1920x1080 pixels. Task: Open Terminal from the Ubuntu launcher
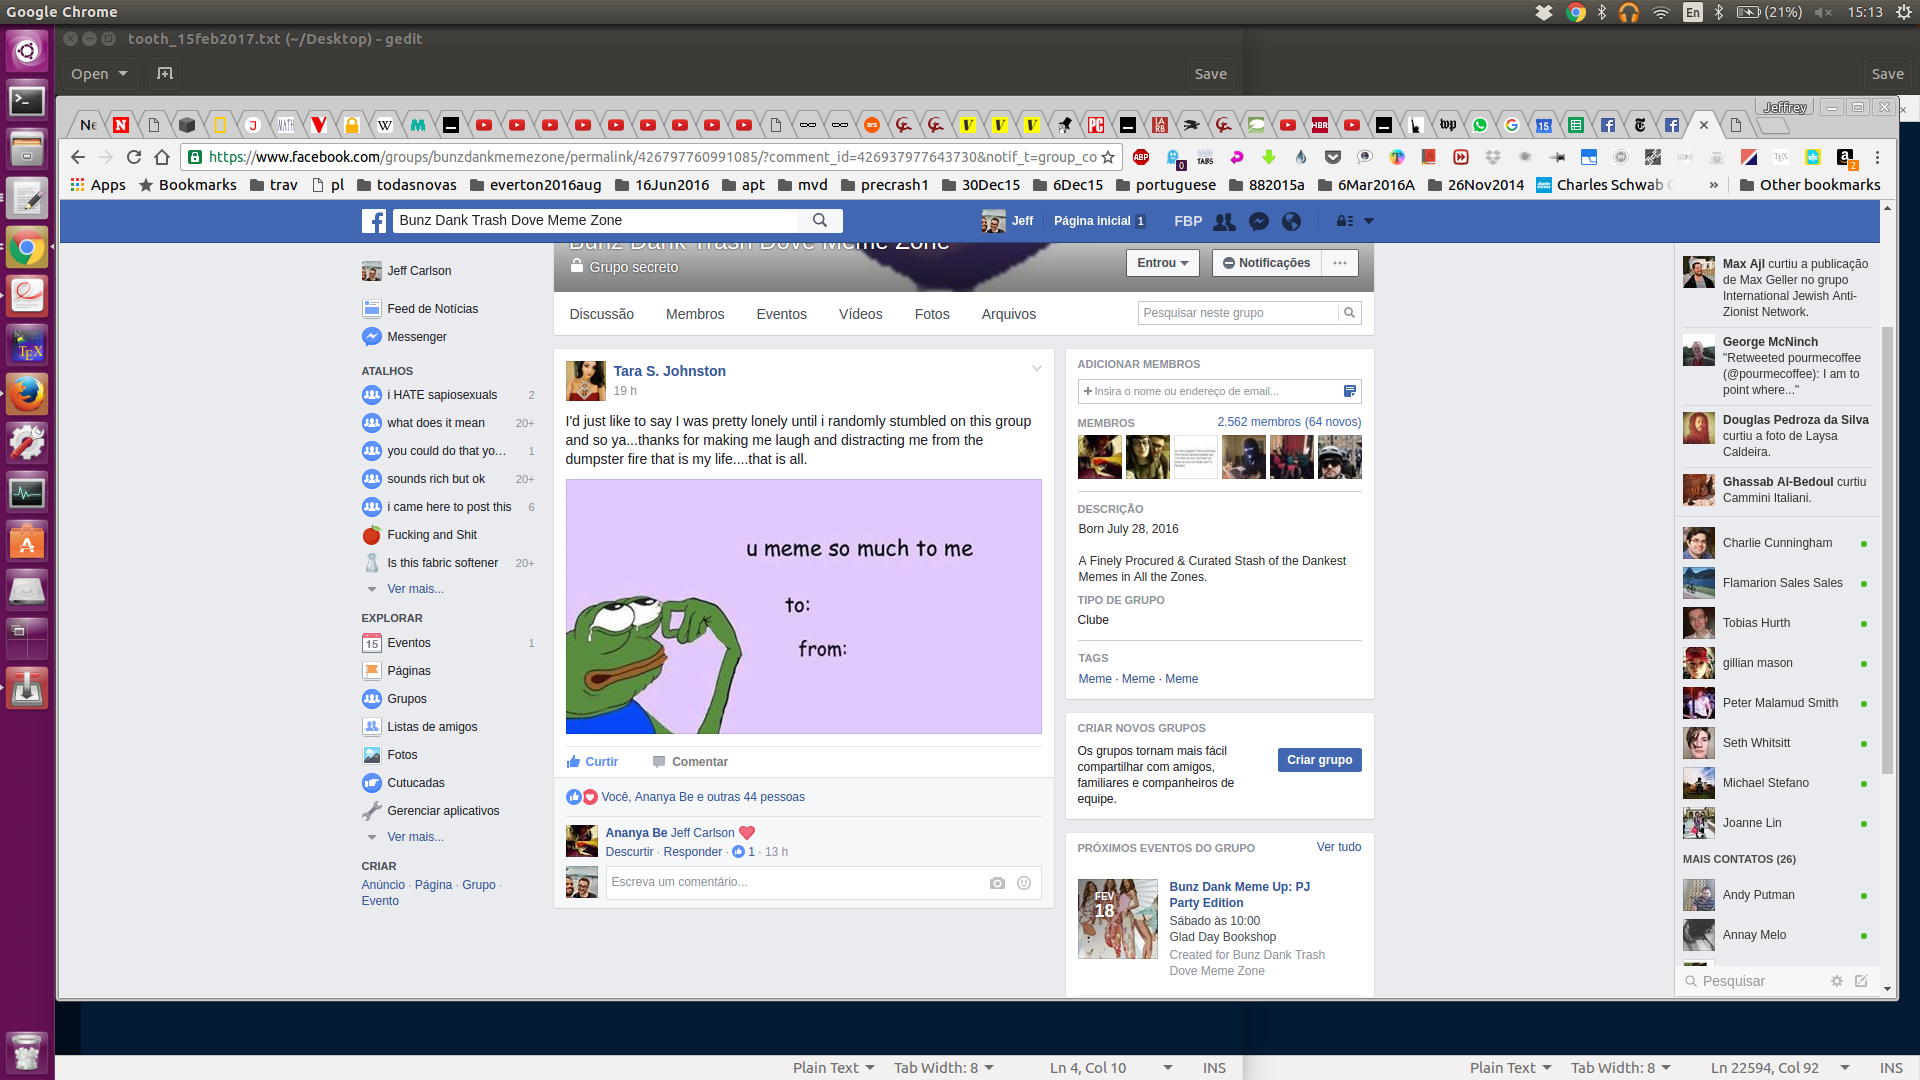pyautogui.click(x=27, y=101)
